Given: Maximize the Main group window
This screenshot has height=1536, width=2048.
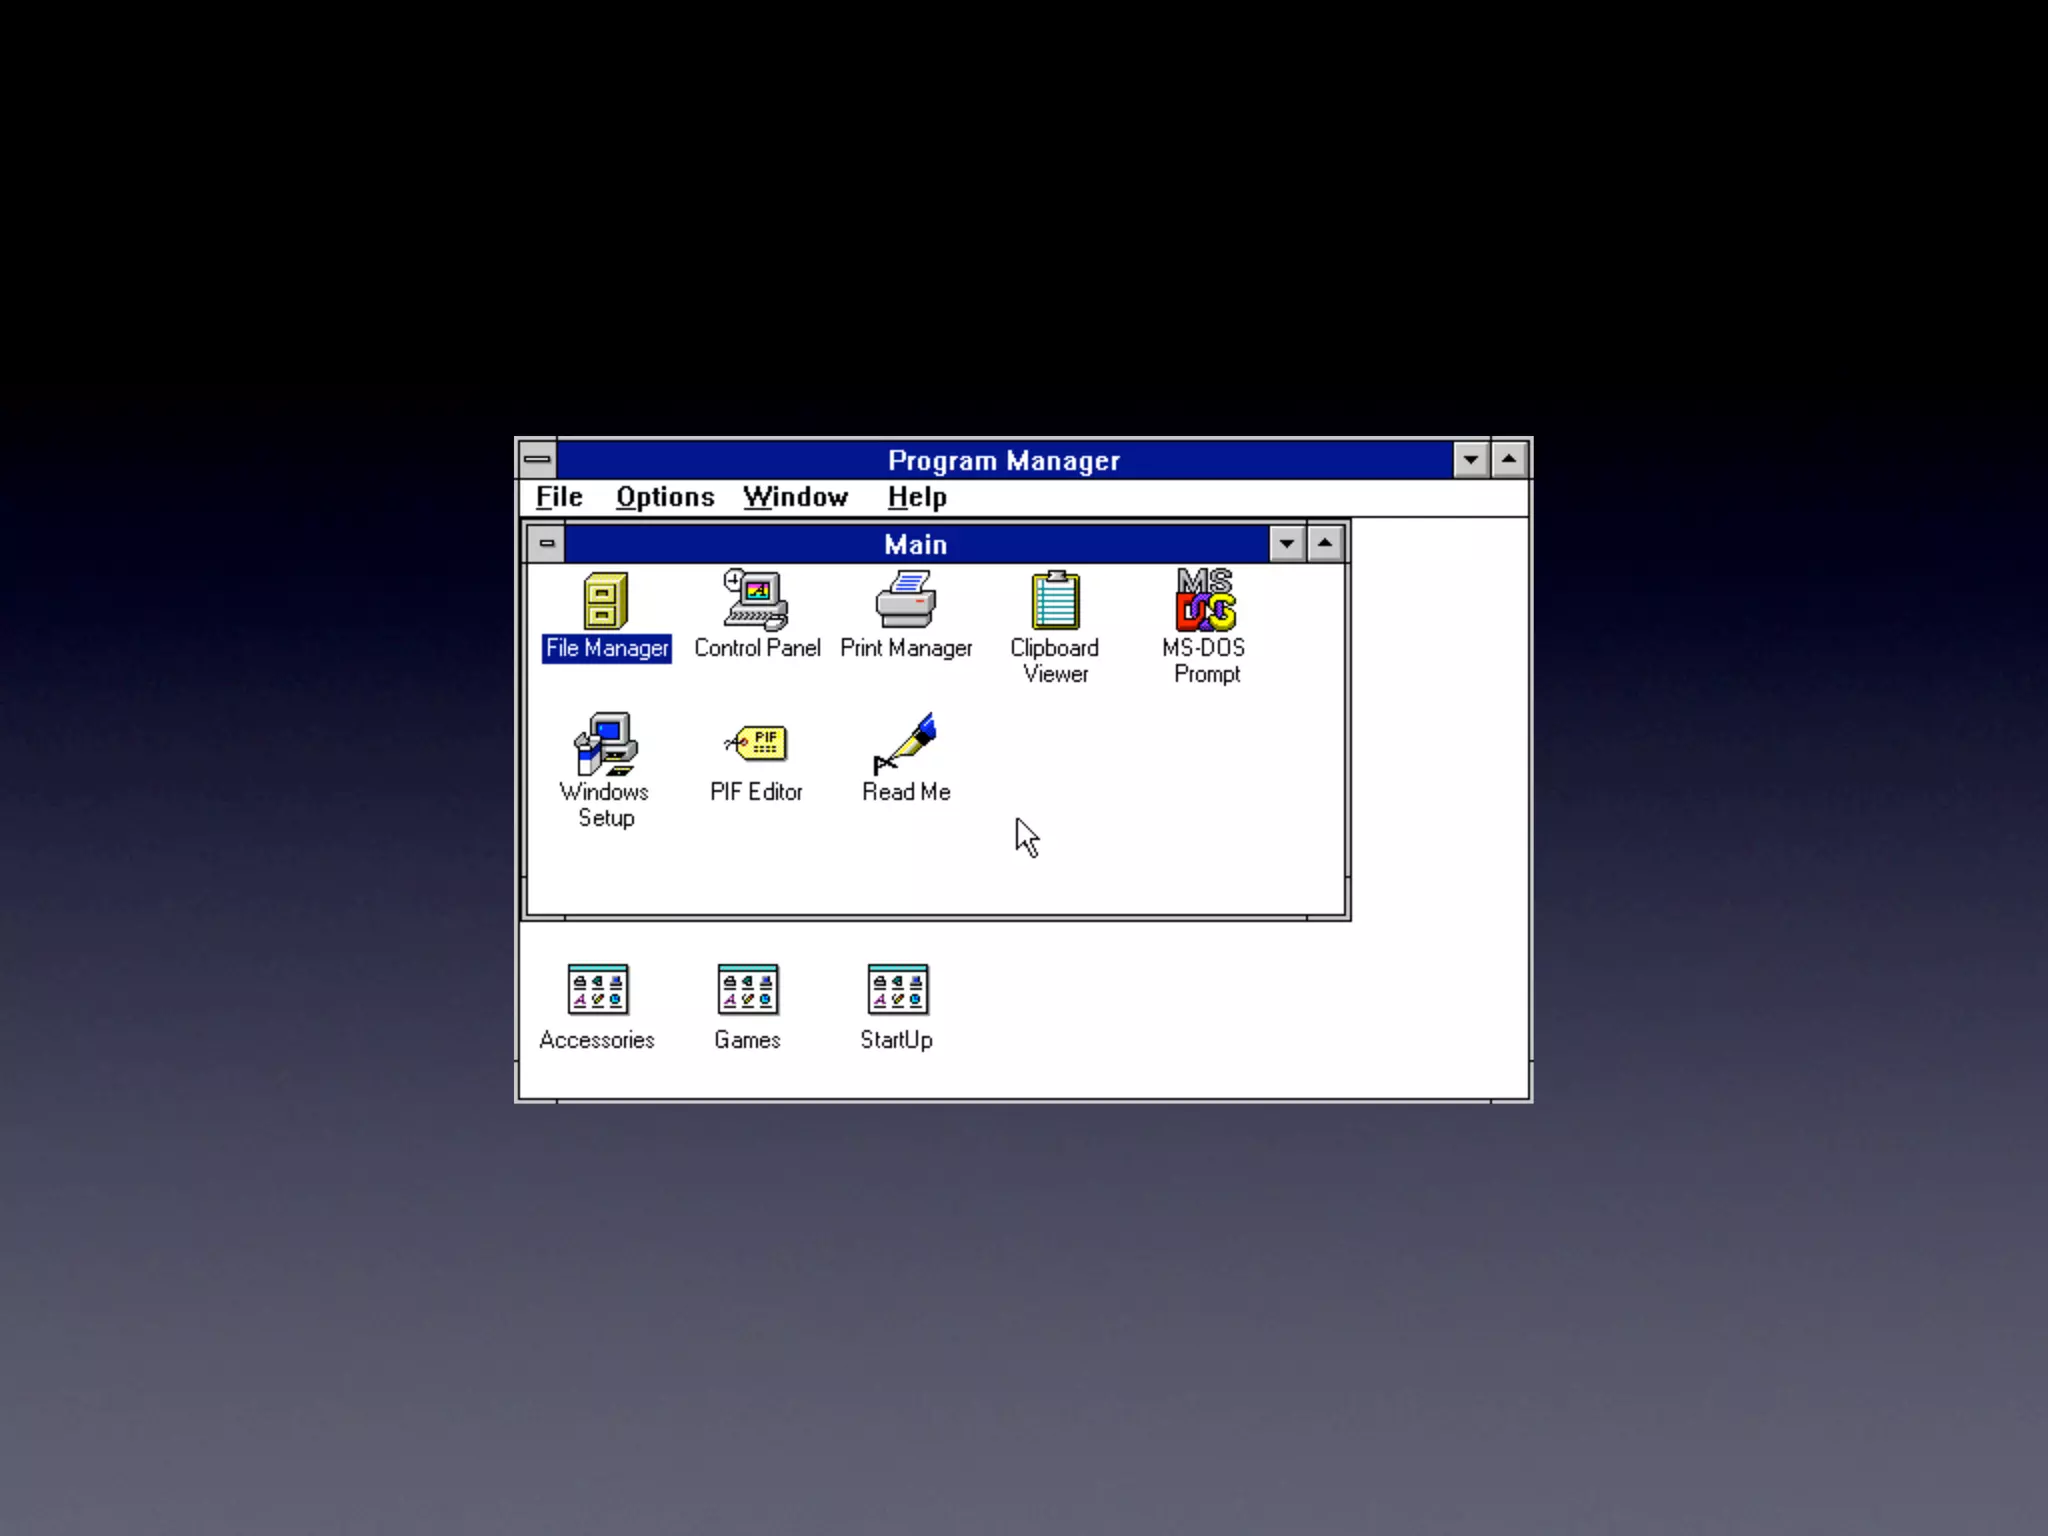Looking at the screenshot, I should point(1325,544).
